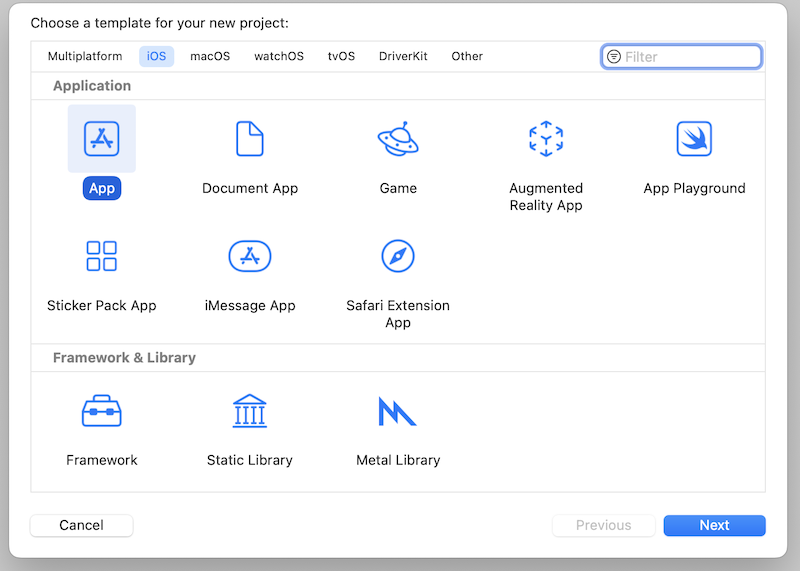Pick the iMessage App template icon
This screenshot has width=800, height=571.
point(250,256)
